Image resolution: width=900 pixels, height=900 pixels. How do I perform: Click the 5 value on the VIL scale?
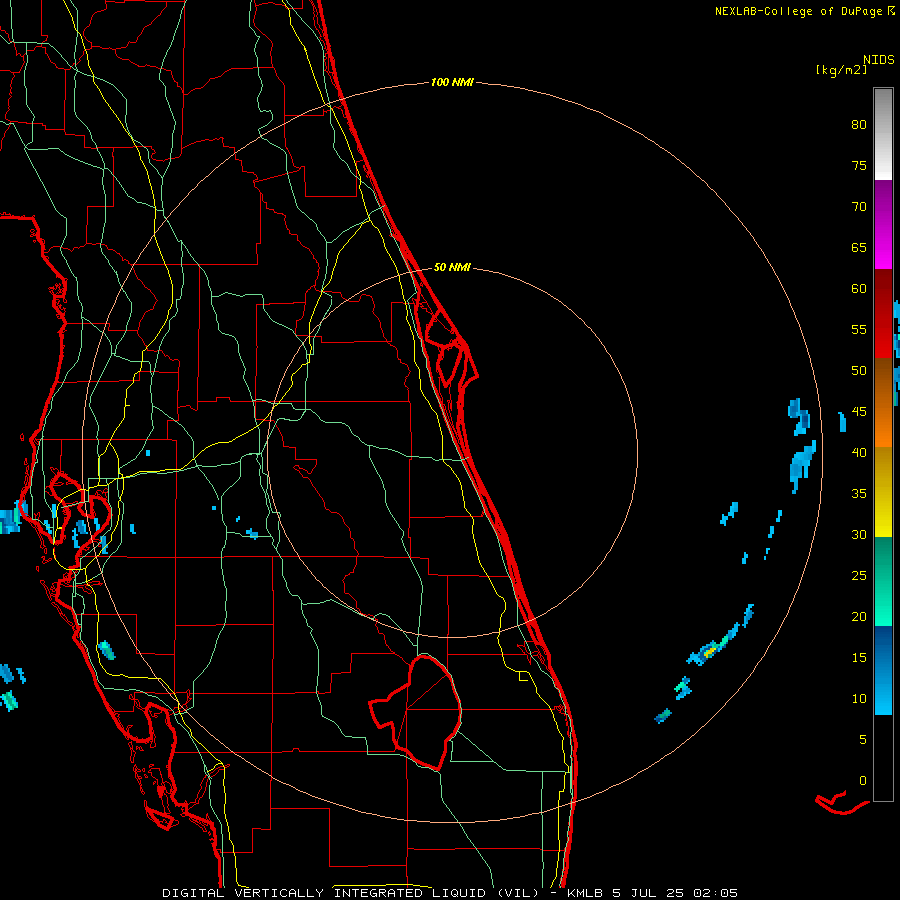pos(863,740)
